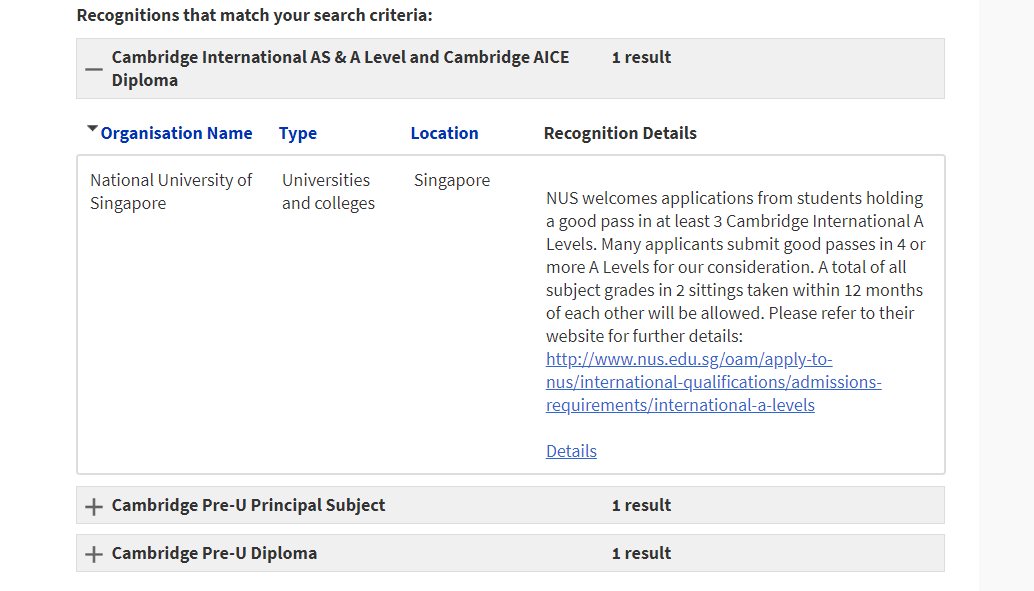Click the NUS recognition description paragraph
1034x591 pixels.
point(735,266)
